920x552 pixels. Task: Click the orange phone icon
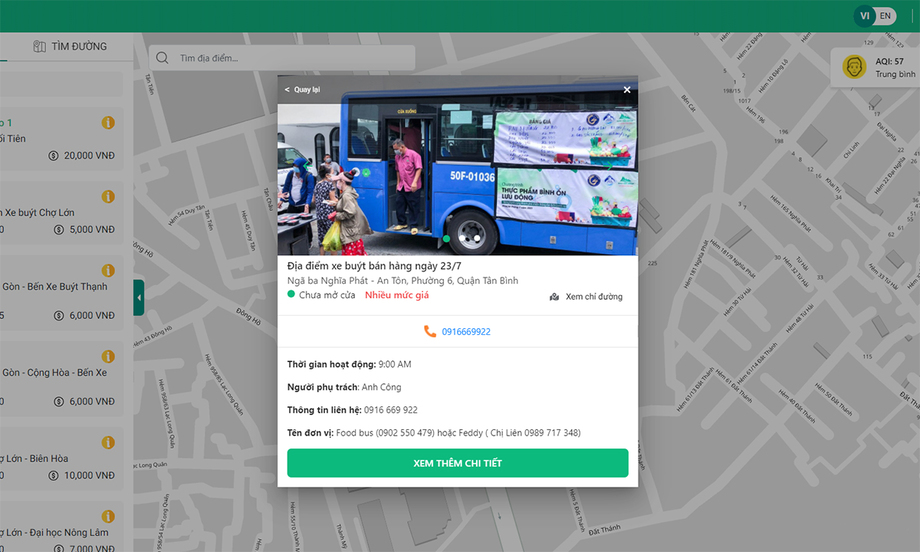(x=430, y=331)
